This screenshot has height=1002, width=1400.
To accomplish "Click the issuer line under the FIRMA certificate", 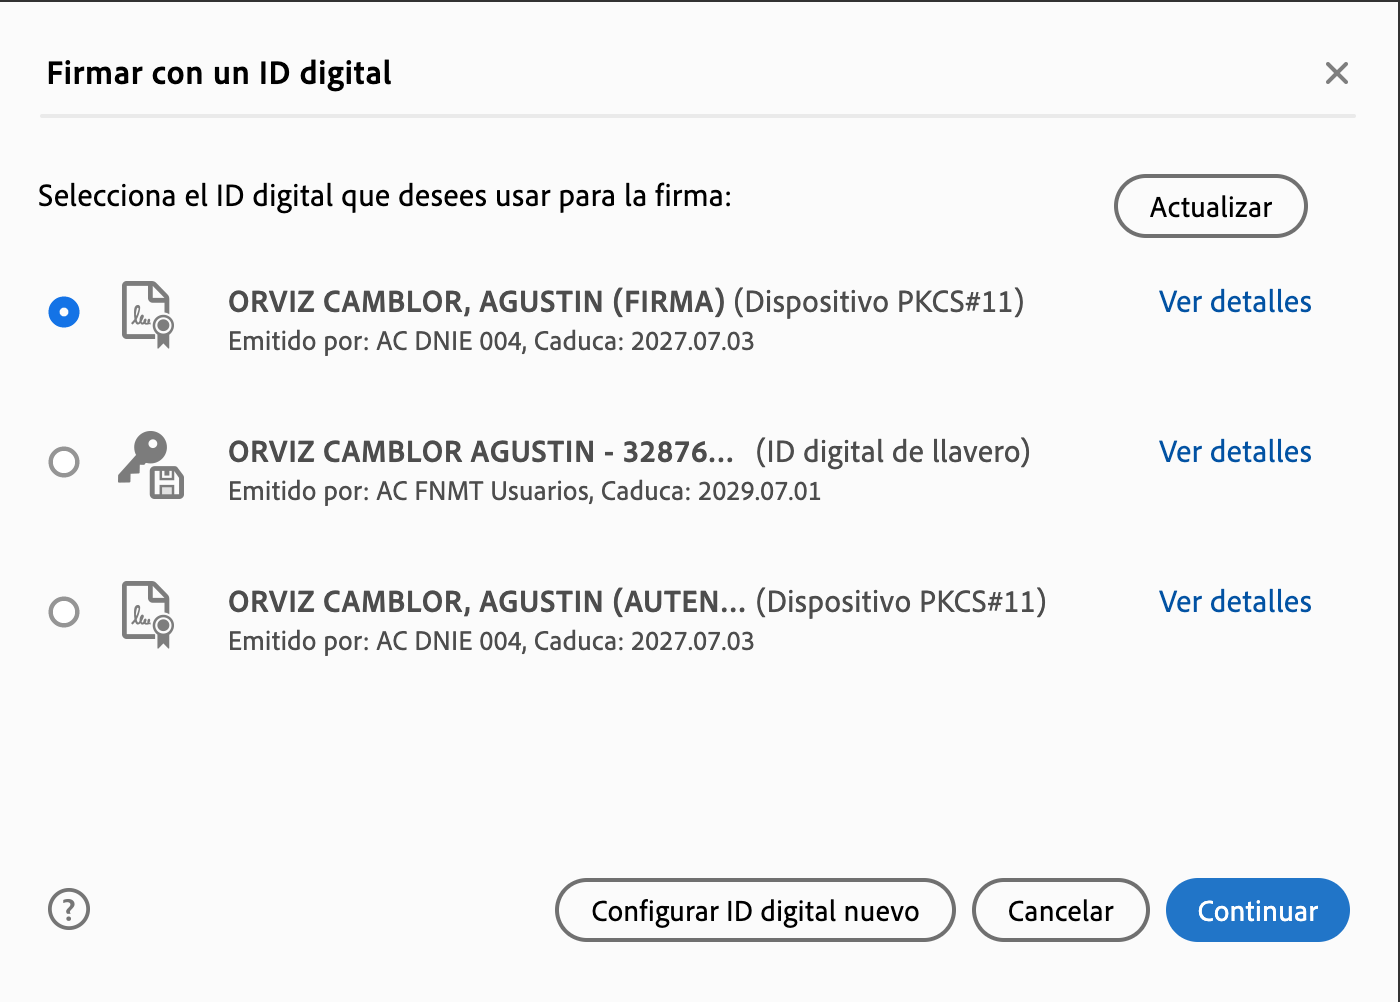I will pyautogui.click(x=491, y=342).
